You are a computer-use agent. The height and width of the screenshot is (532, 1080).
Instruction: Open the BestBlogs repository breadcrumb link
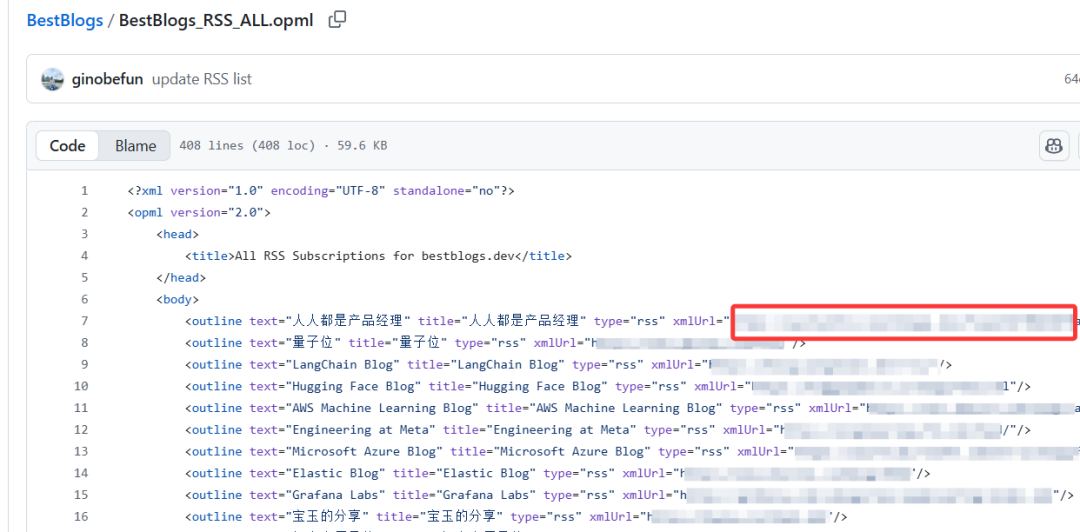pos(64,20)
